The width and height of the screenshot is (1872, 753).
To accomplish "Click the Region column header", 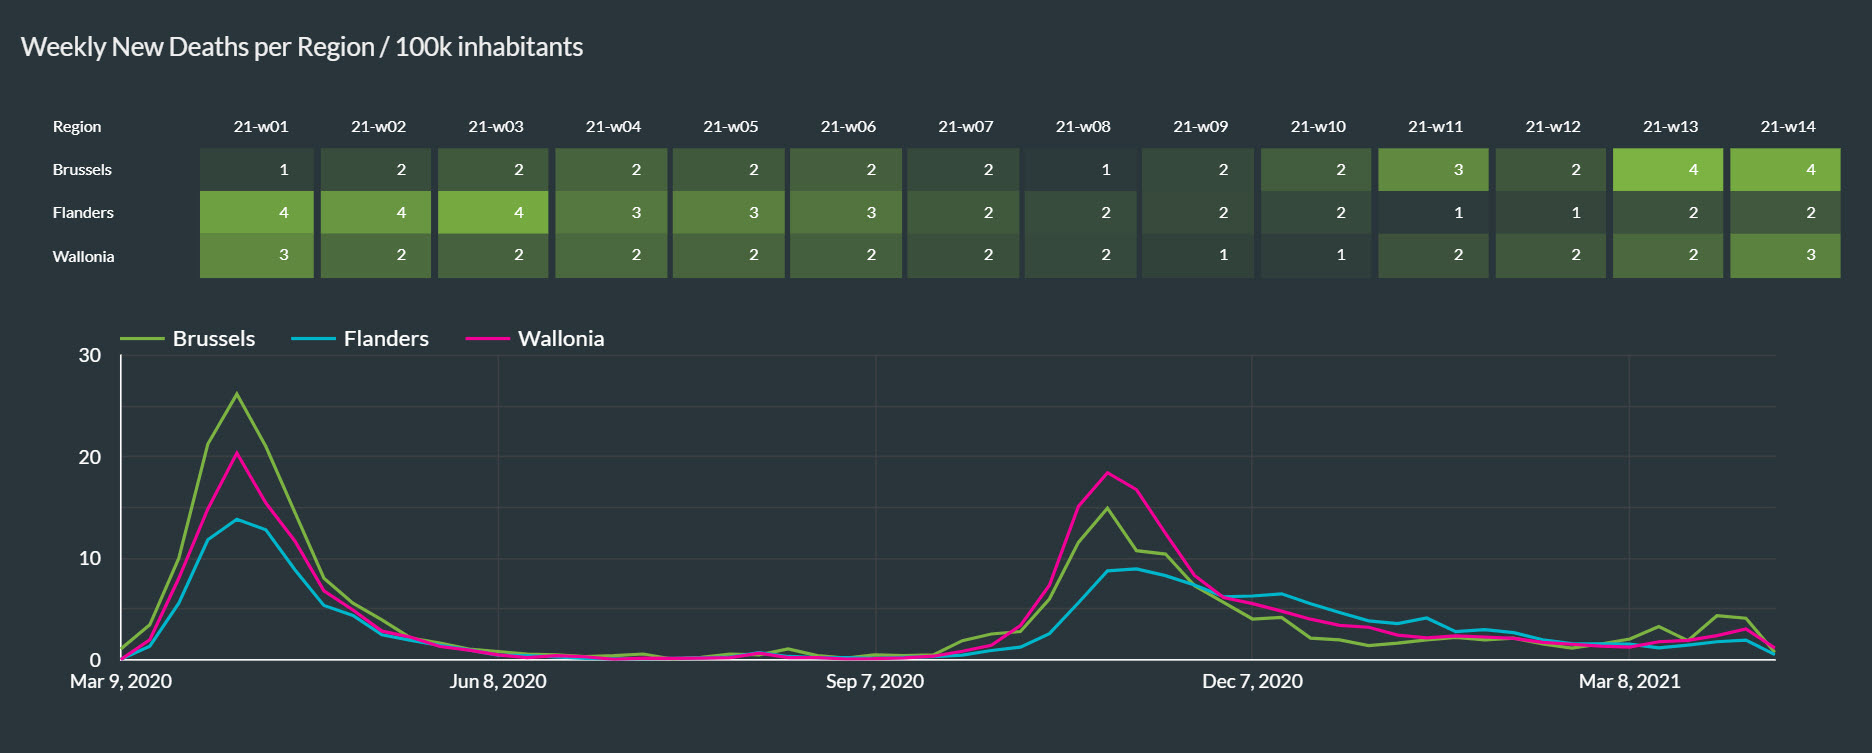I will pos(77,127).
